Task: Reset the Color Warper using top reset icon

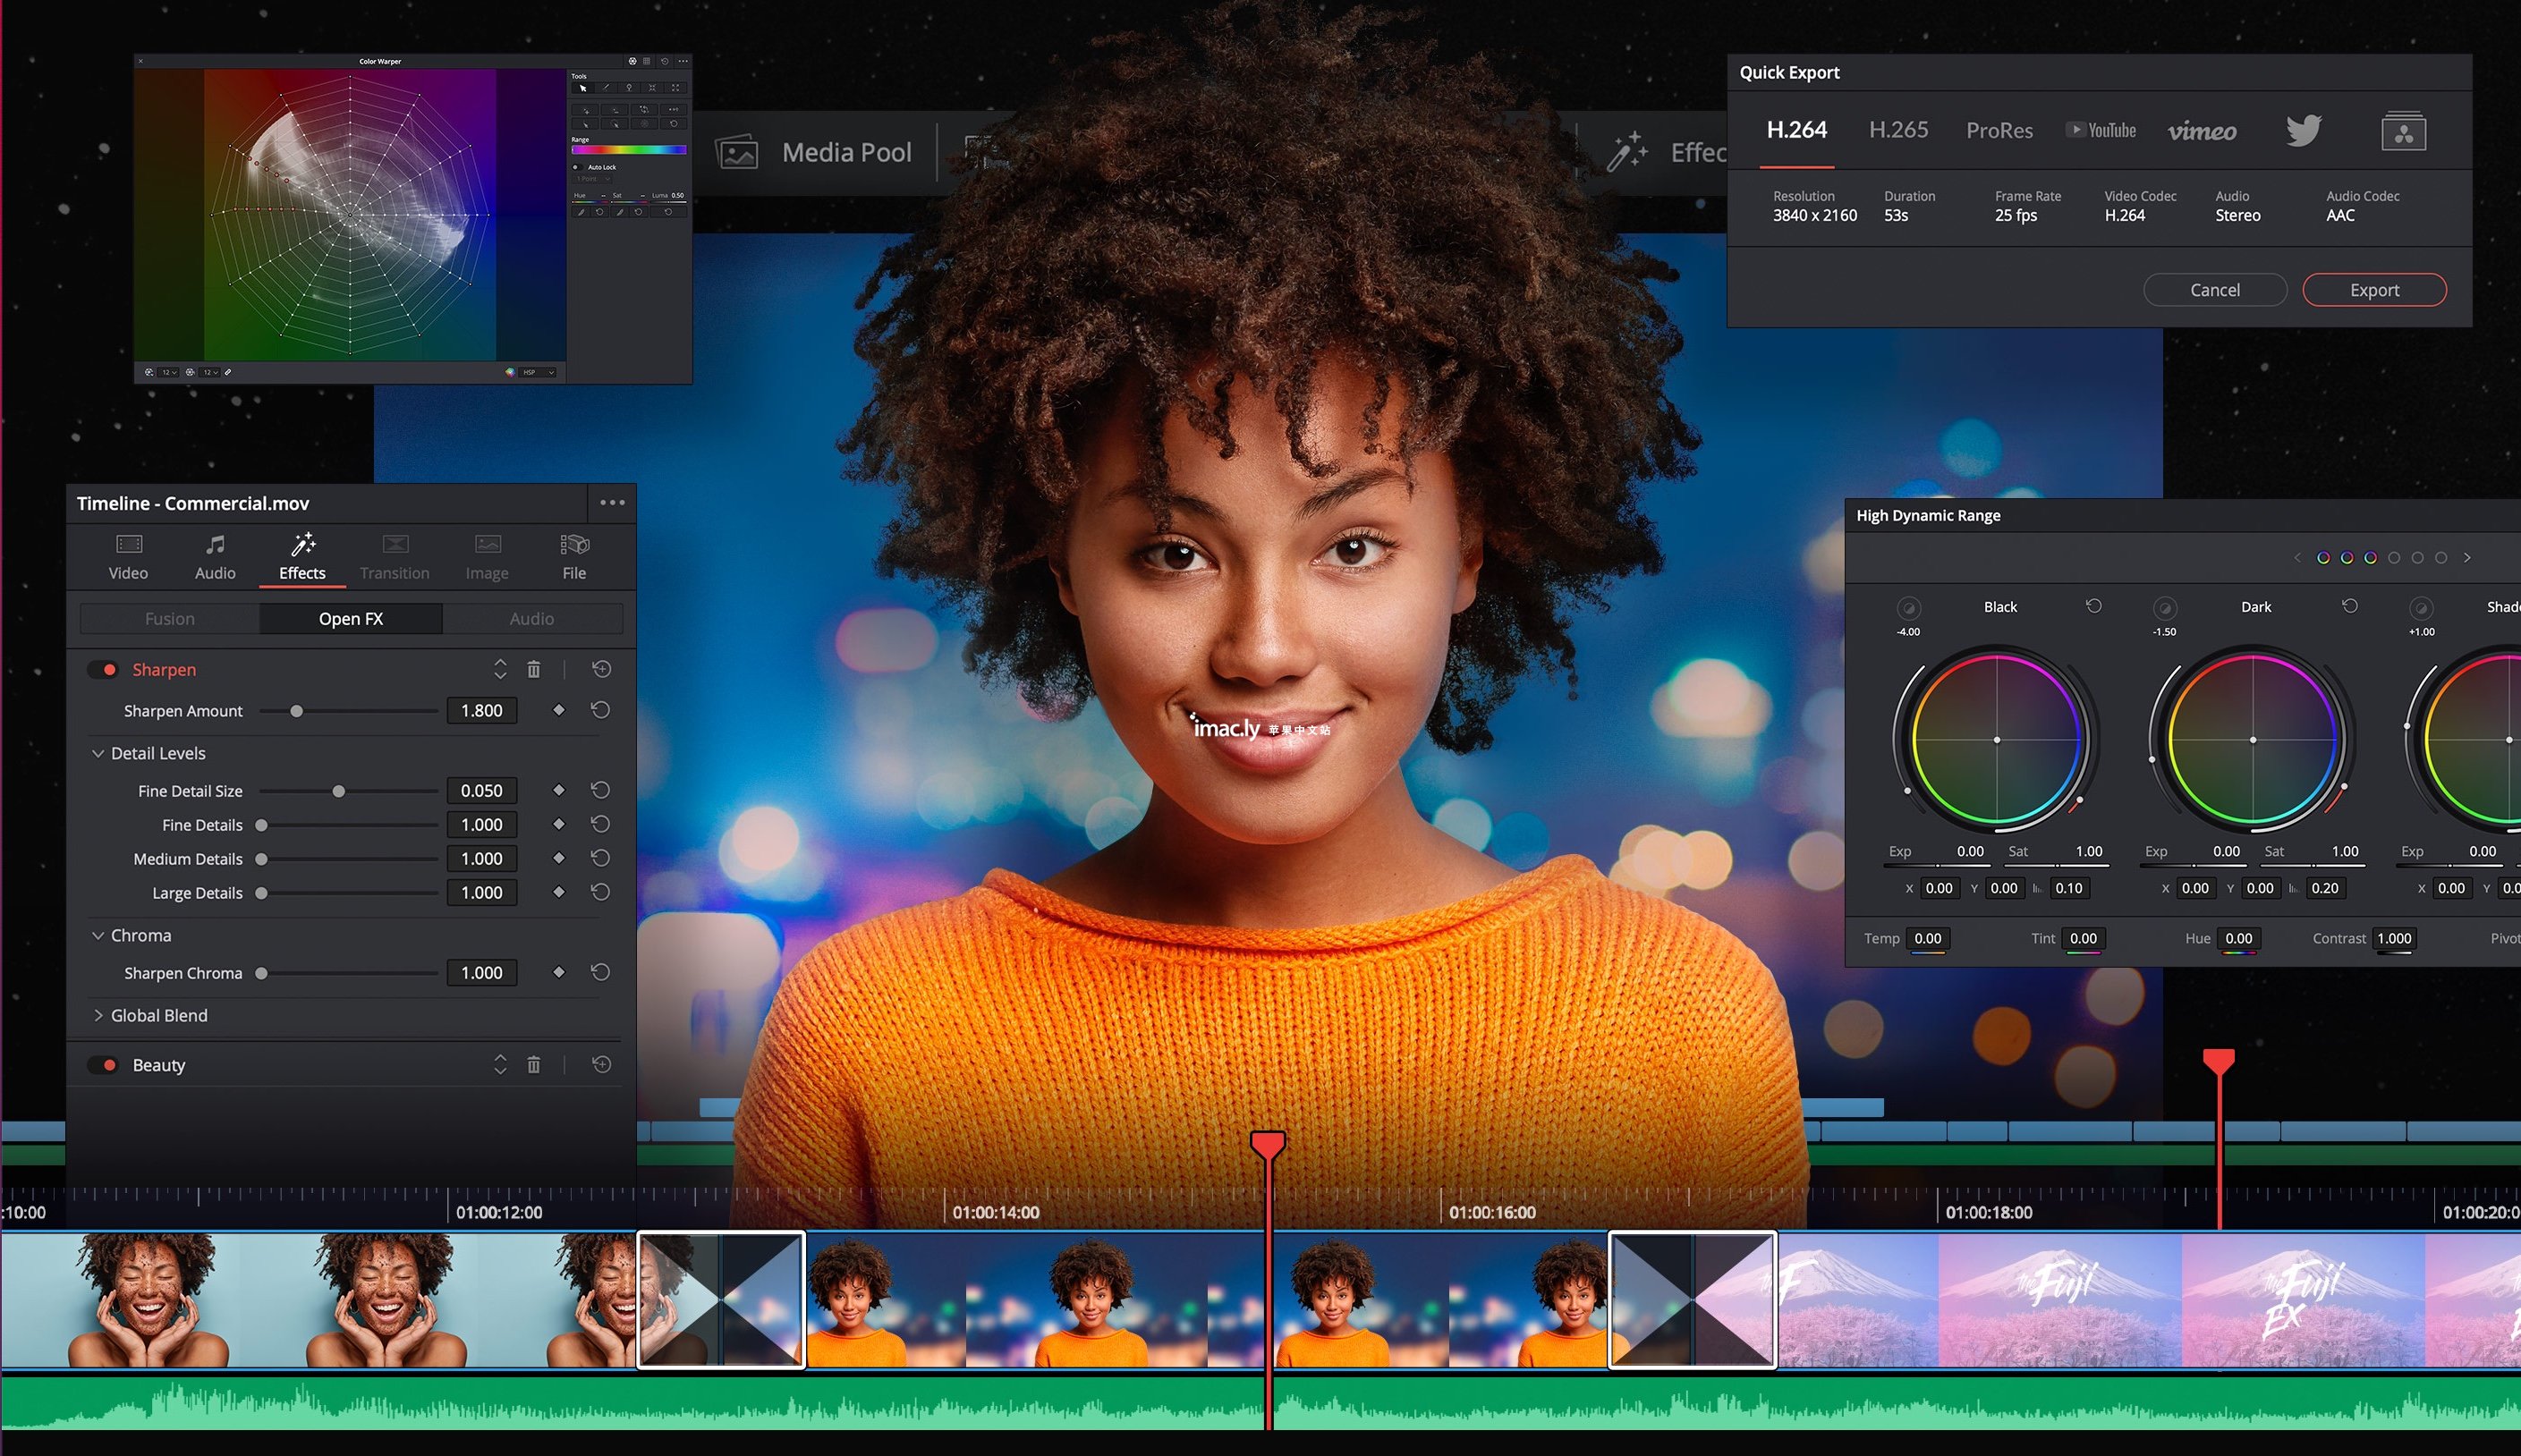Action: (665, 62)
